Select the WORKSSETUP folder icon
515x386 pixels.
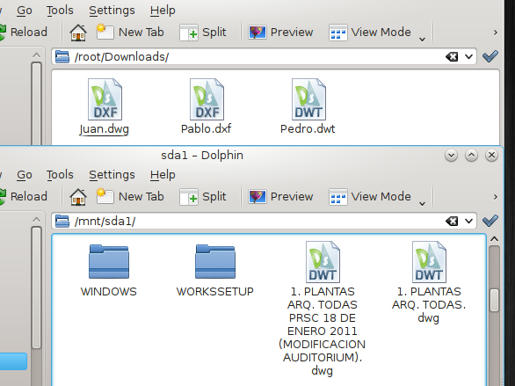215,261
